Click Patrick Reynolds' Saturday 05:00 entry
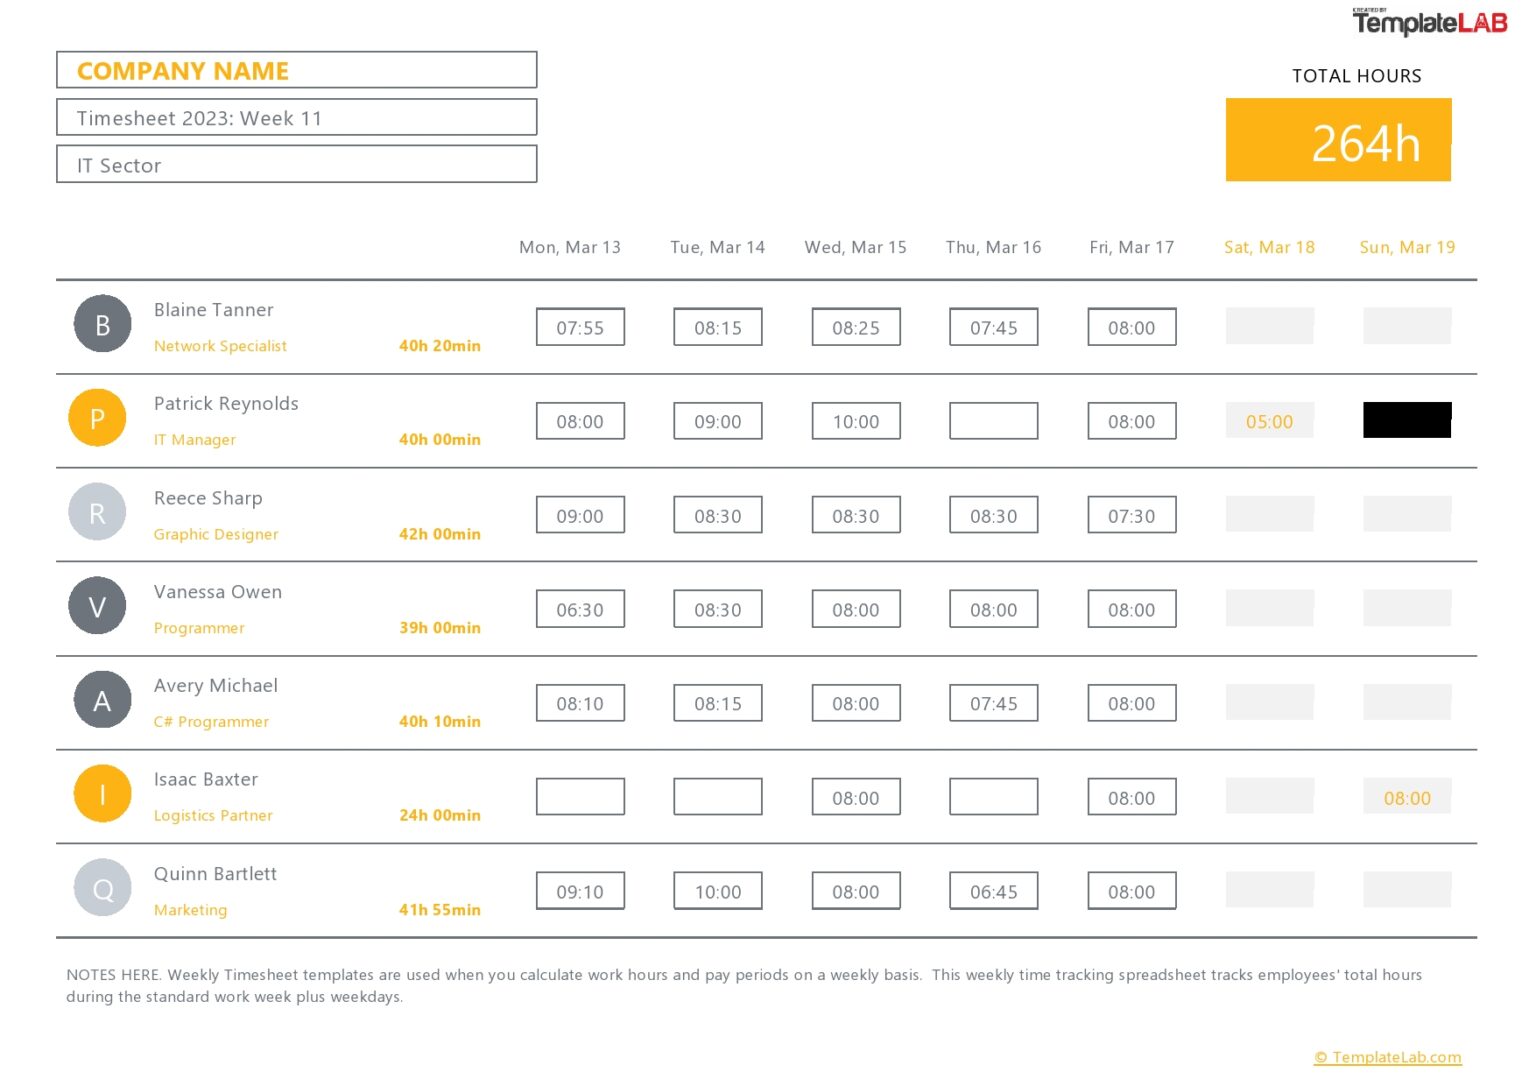This screenshot has width=1536, height=1086. coord(1269,420)
